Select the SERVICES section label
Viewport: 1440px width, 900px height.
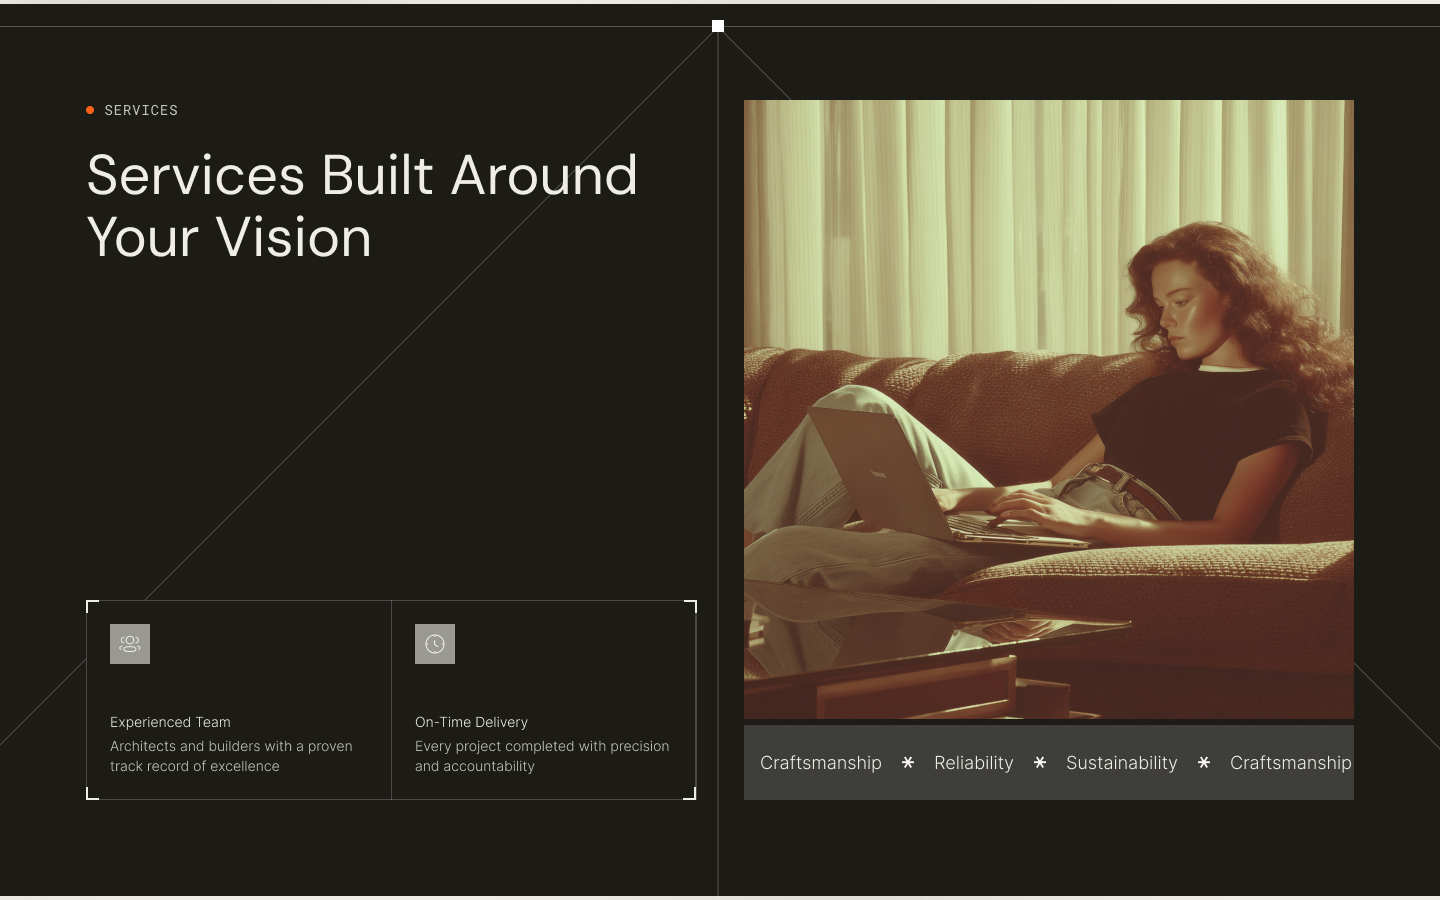[141, 110]
